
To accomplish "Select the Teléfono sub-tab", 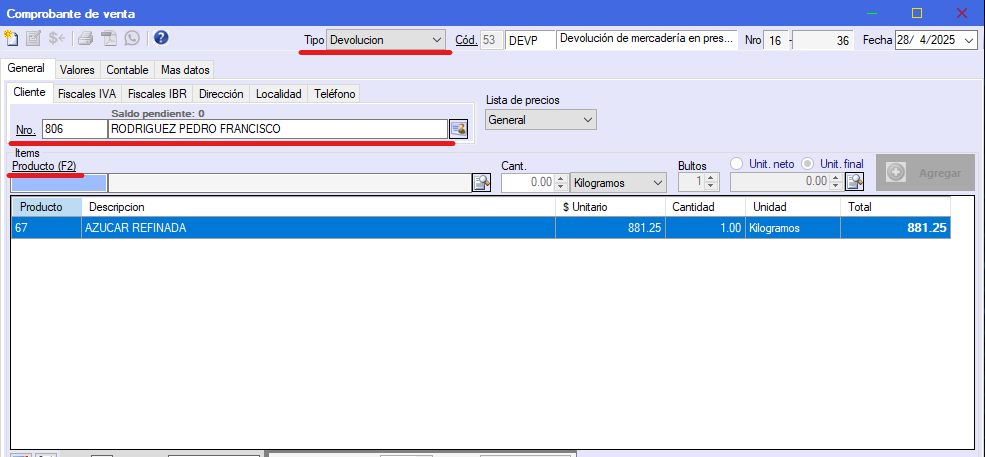I will 335,94.
